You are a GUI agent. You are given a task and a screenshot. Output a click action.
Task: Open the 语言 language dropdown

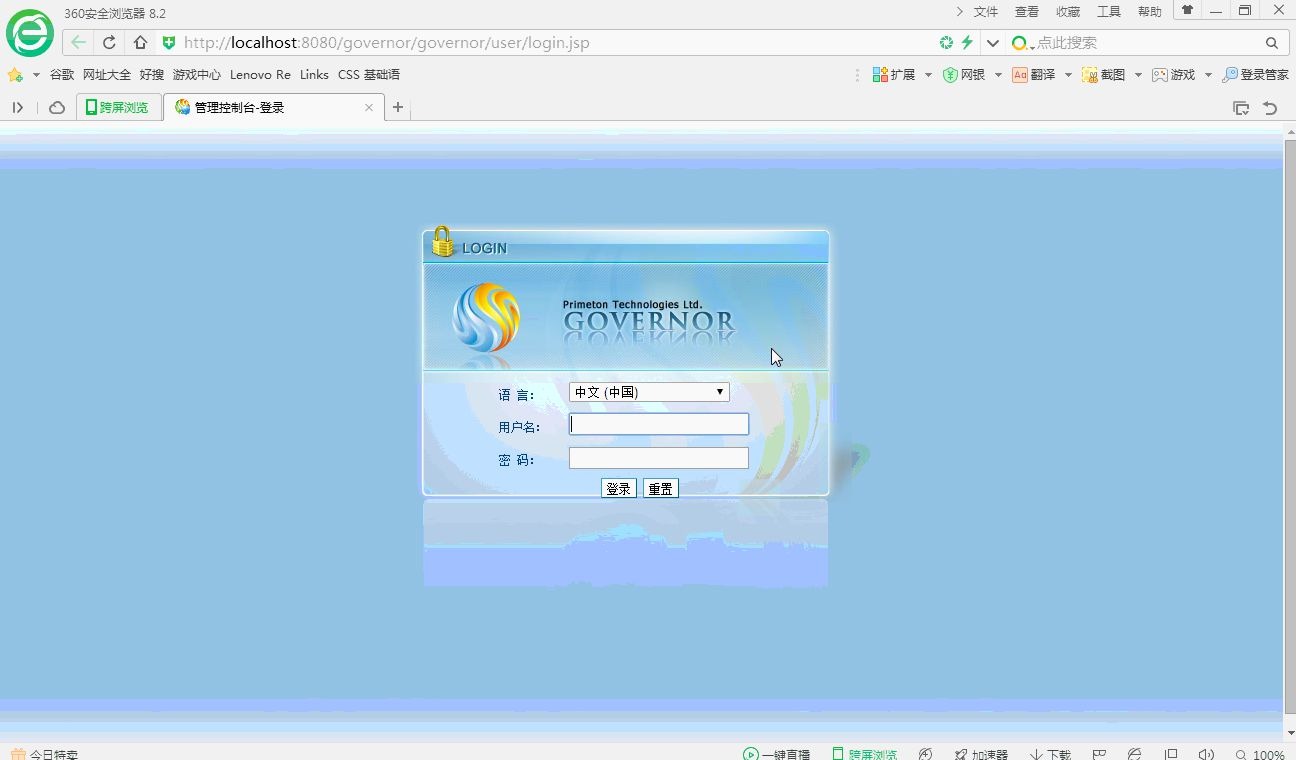pyautogui.click(x=649, y=392)
